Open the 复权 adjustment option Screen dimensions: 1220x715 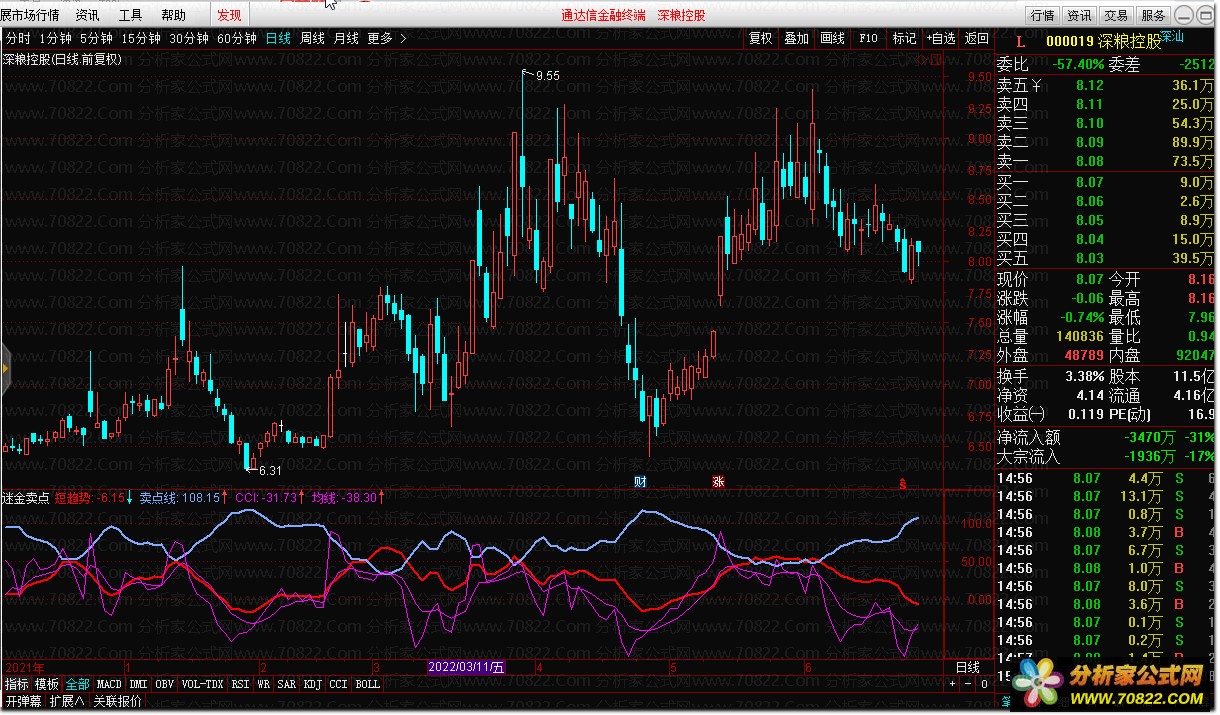click(761, 38)
